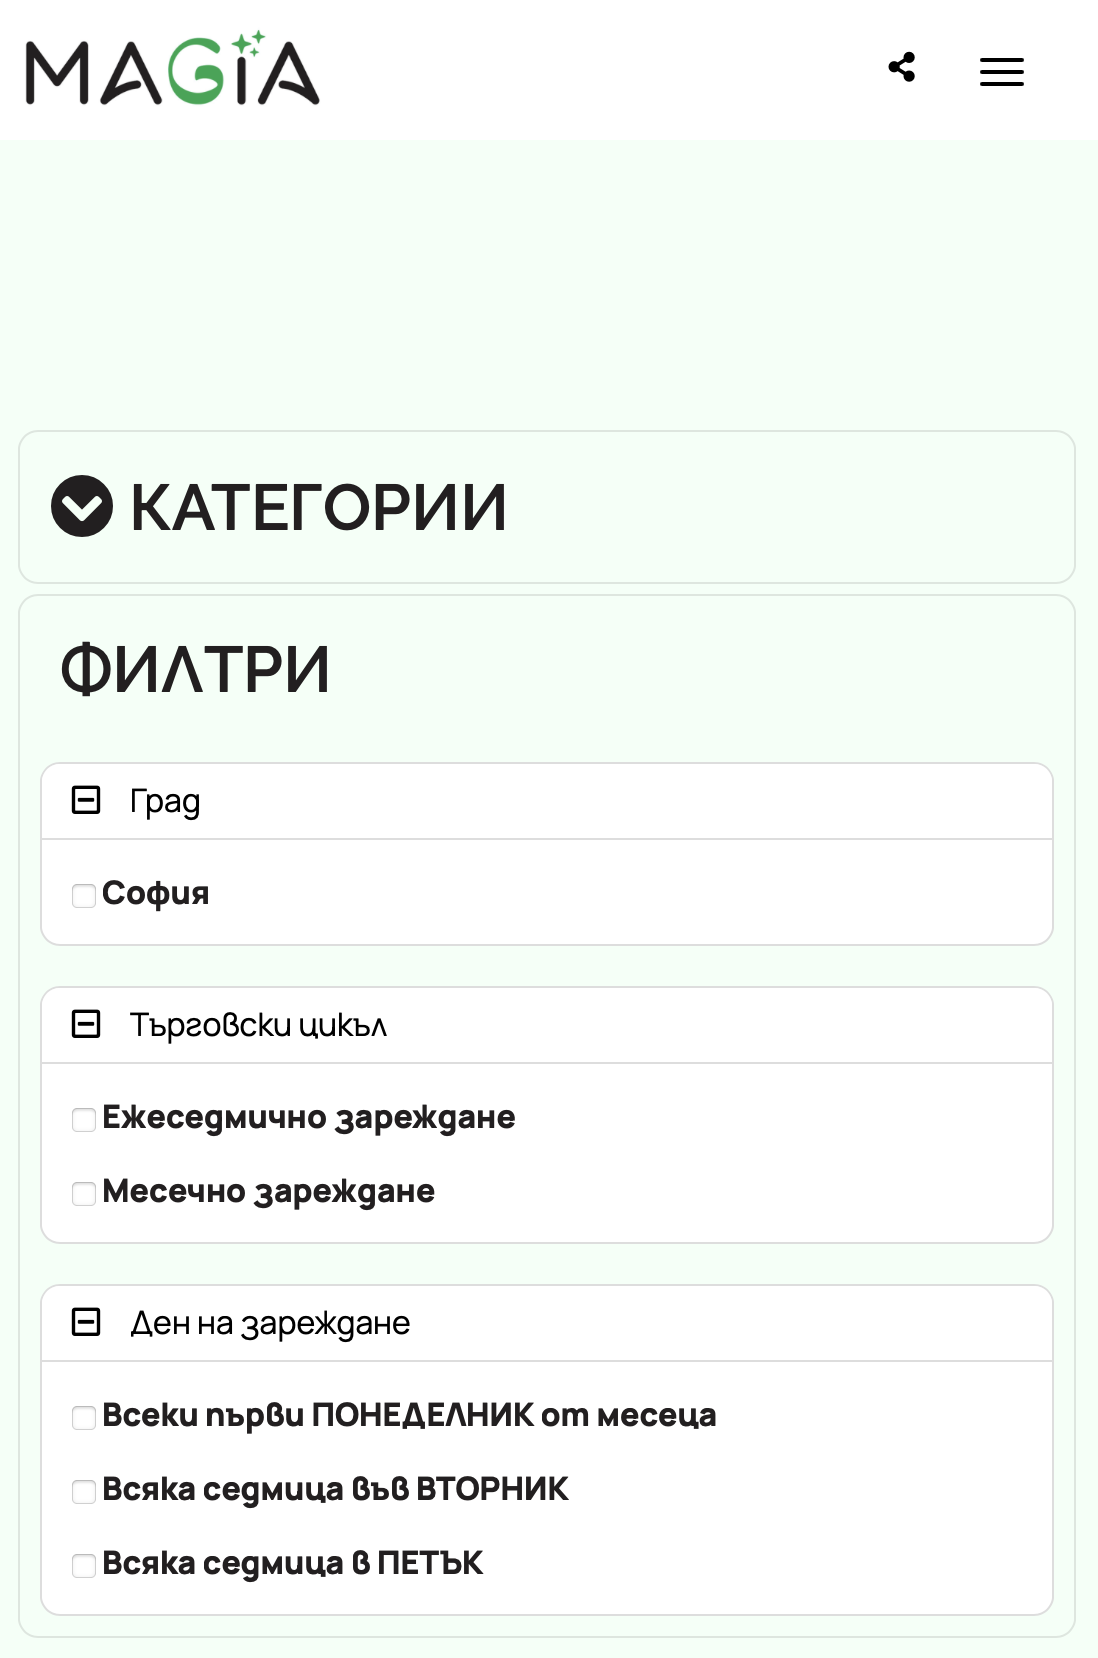Click the MAGIA logo
Viewport: 1098px width, 1658px height.
[172, 70]
